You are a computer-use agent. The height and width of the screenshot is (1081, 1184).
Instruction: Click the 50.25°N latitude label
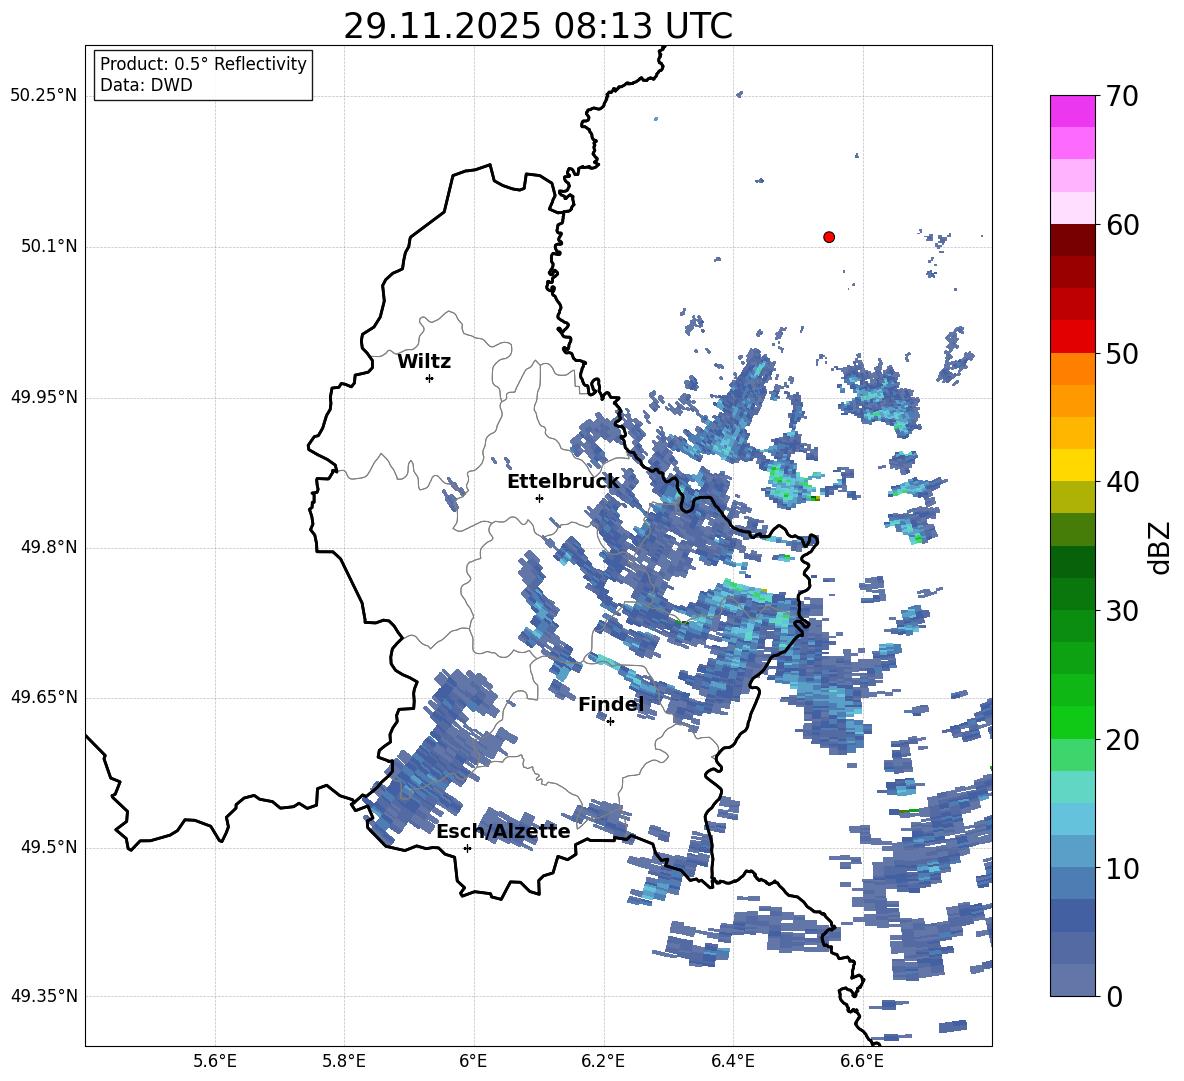pyautogui.click(x=44, y=96)
